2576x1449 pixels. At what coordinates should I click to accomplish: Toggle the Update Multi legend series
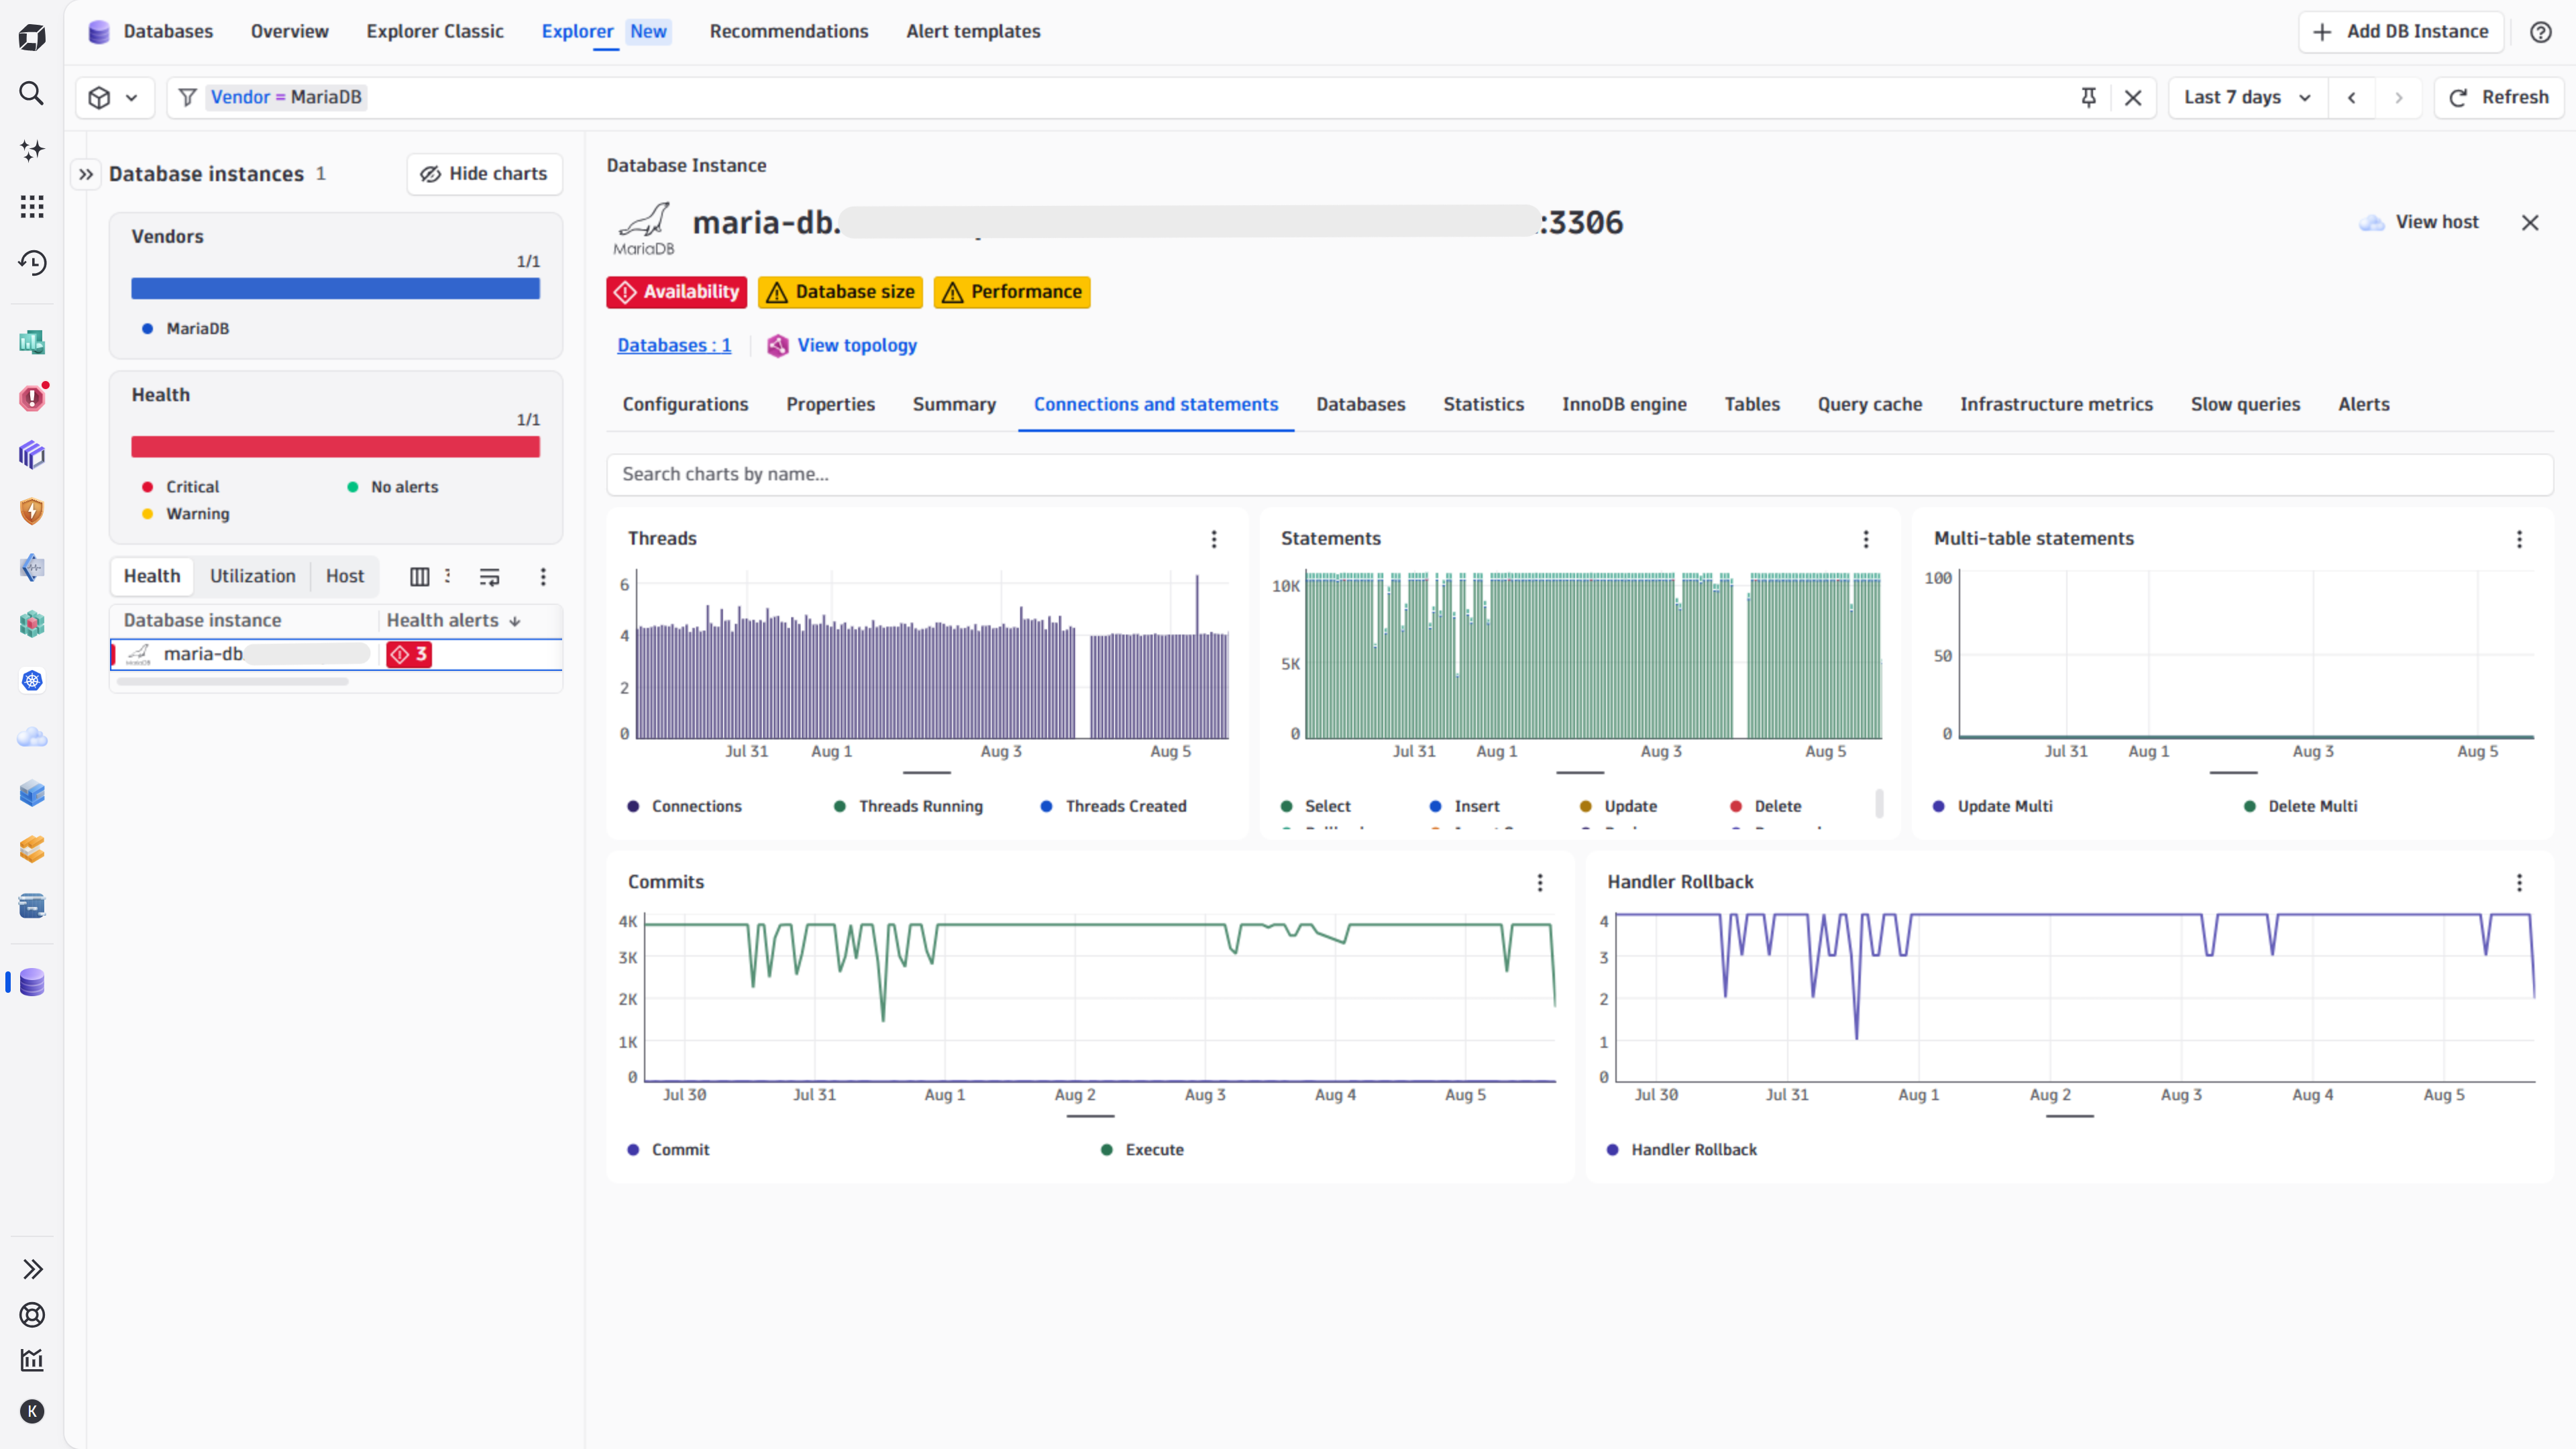[1993, 806]
